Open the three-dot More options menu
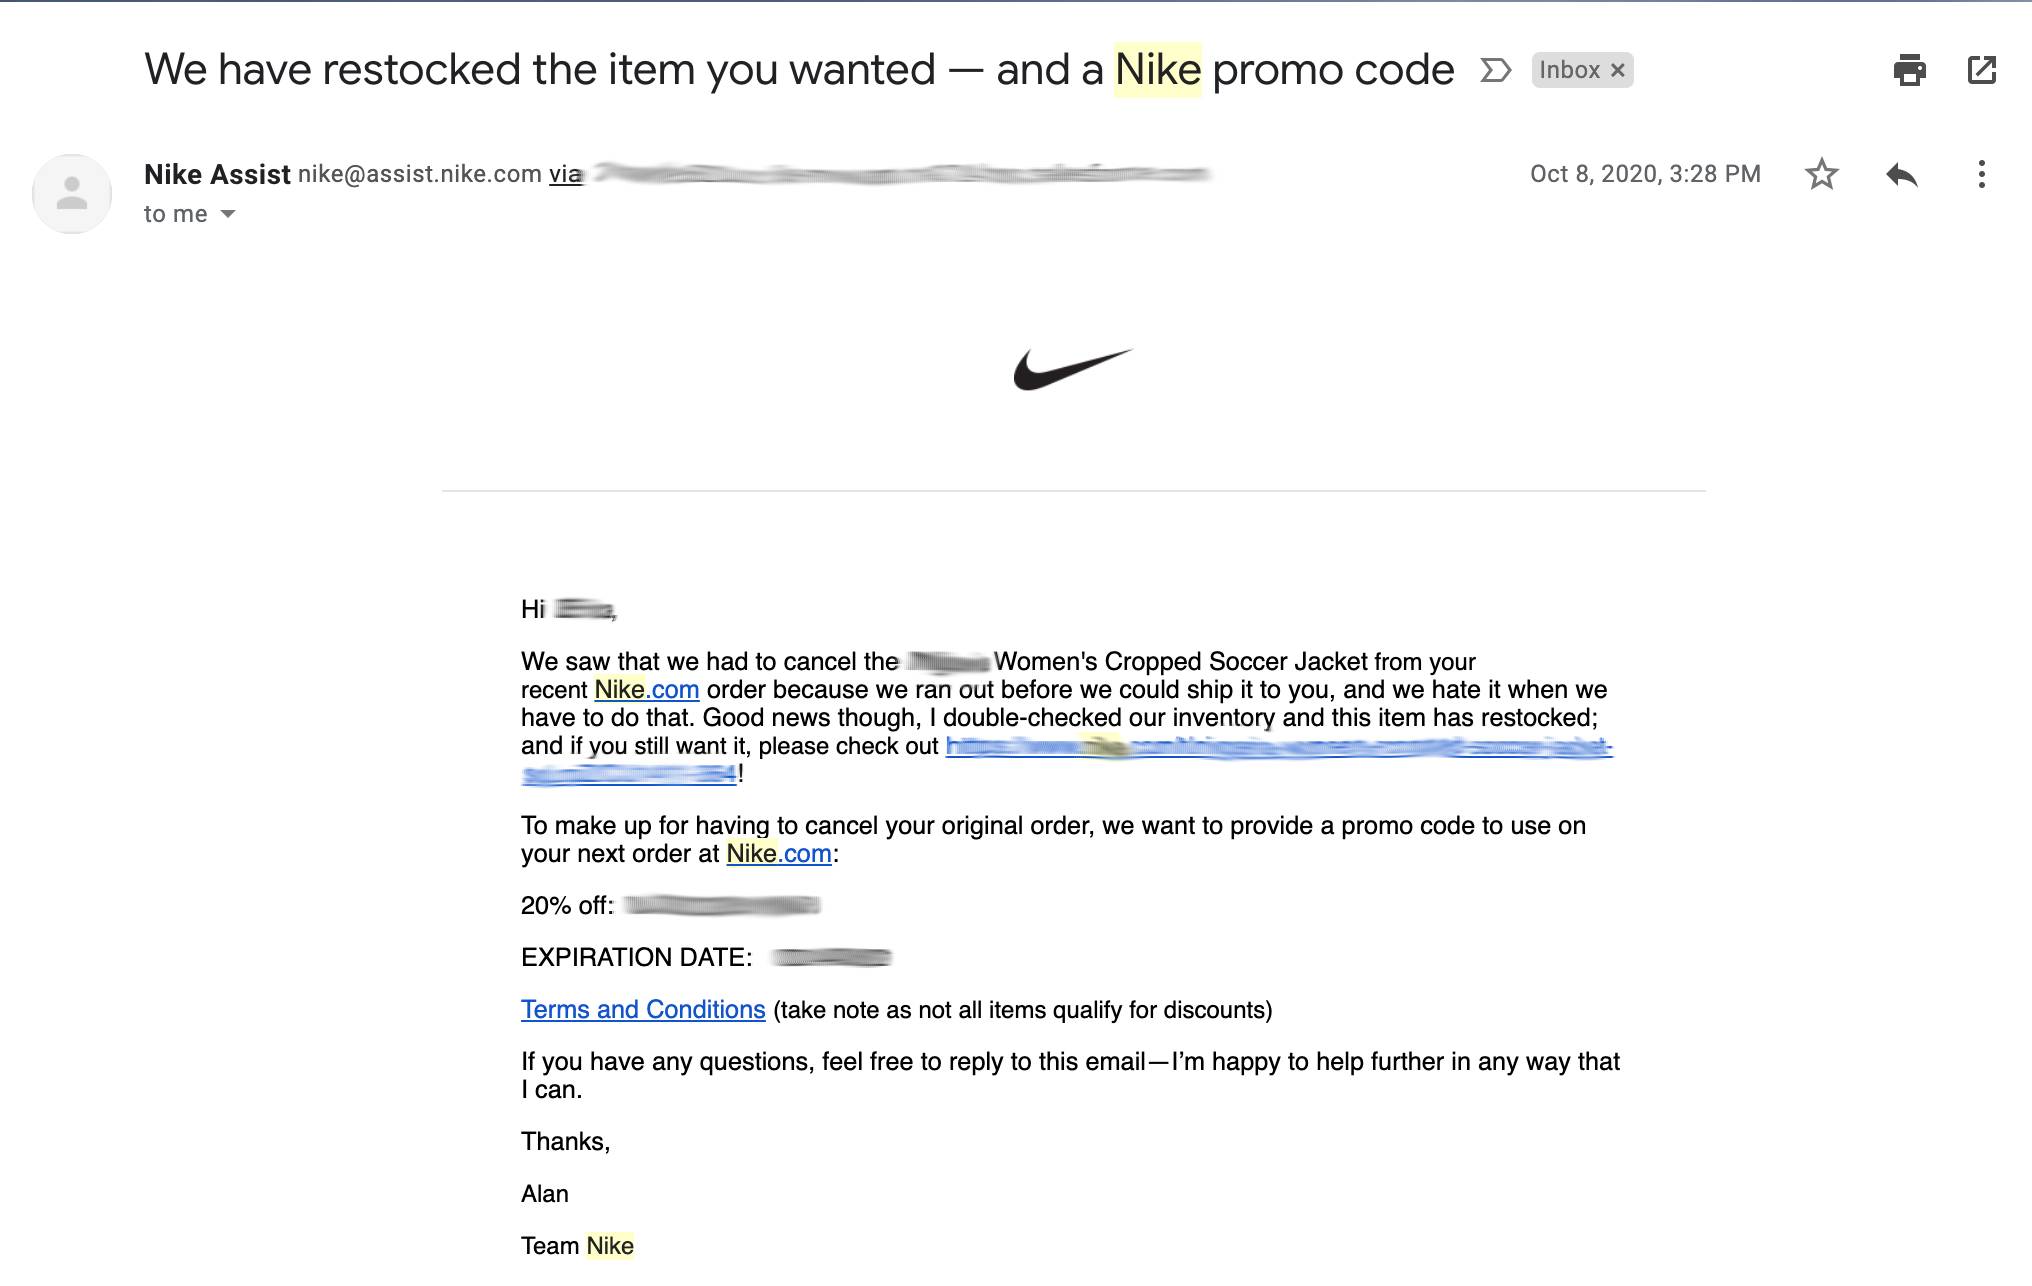 tap(1981, 174)
